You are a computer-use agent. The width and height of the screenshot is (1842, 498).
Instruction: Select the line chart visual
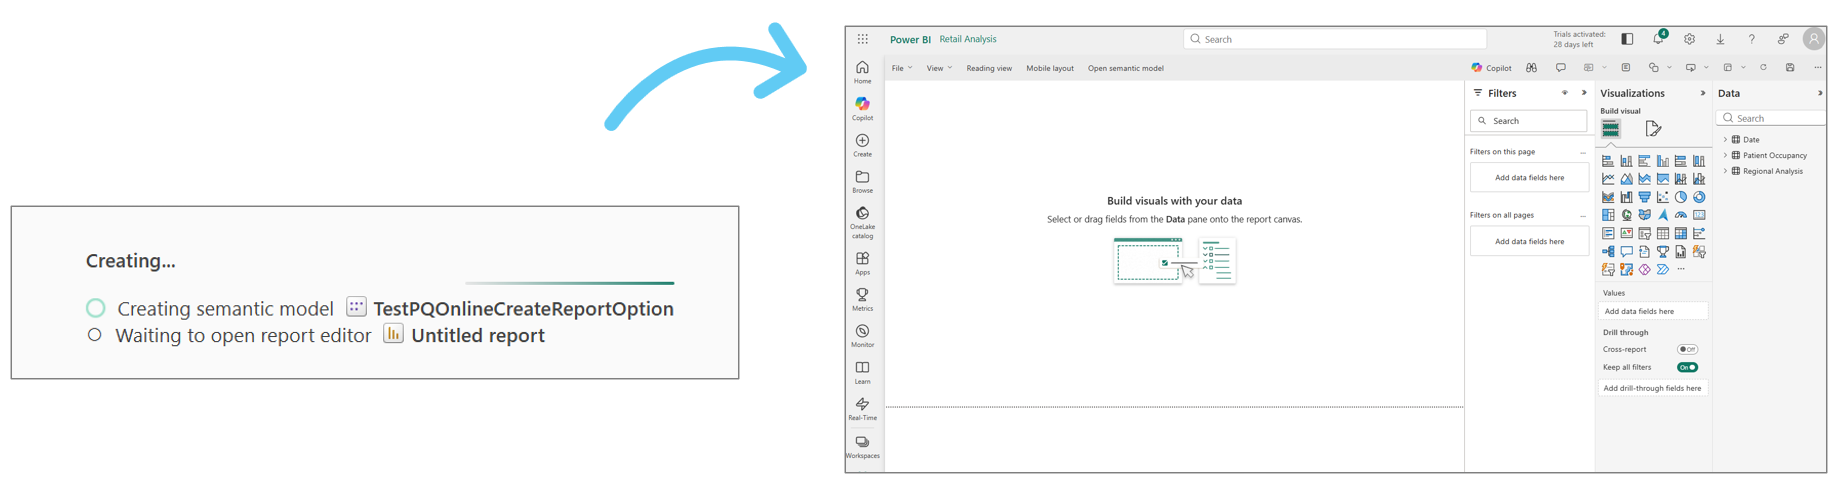[1608, 179]
